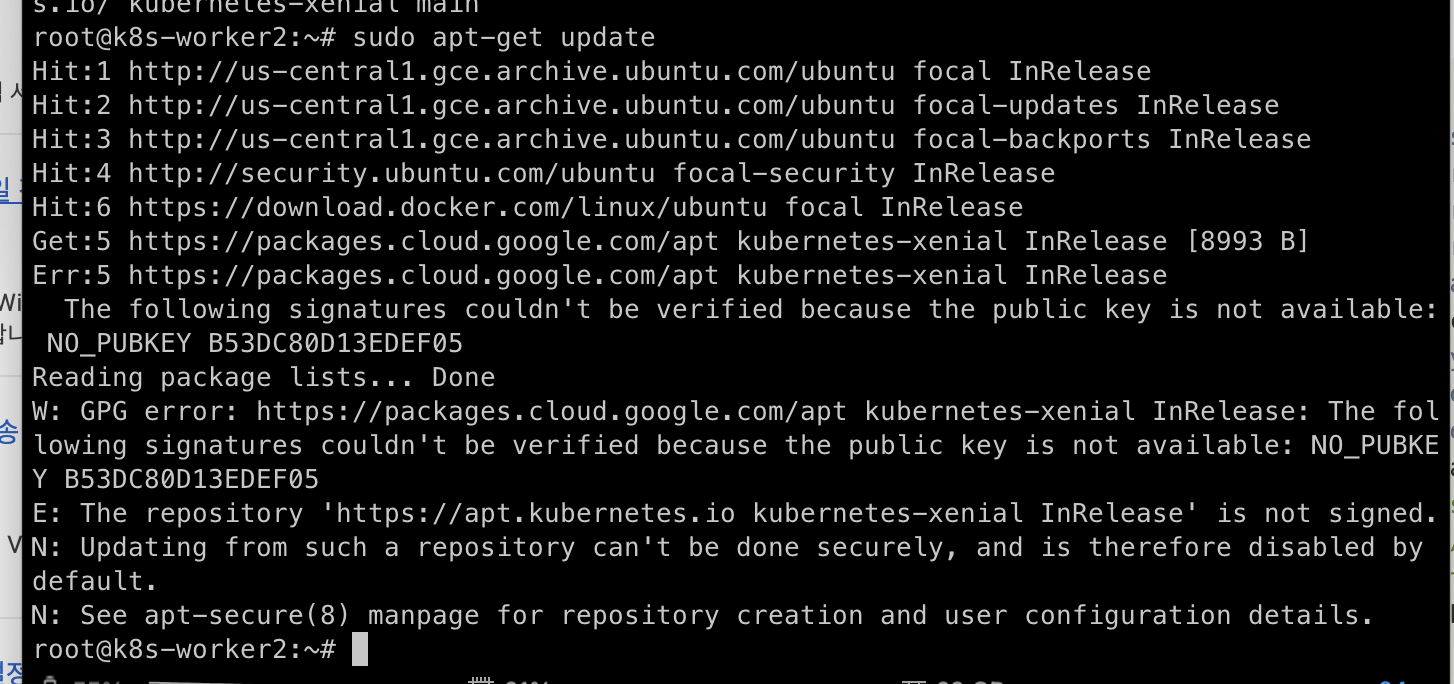Click the '[8993 B]' size text on Get:5
The height and width of the screenshot is (684, 1454).
tap(1248, 241)
